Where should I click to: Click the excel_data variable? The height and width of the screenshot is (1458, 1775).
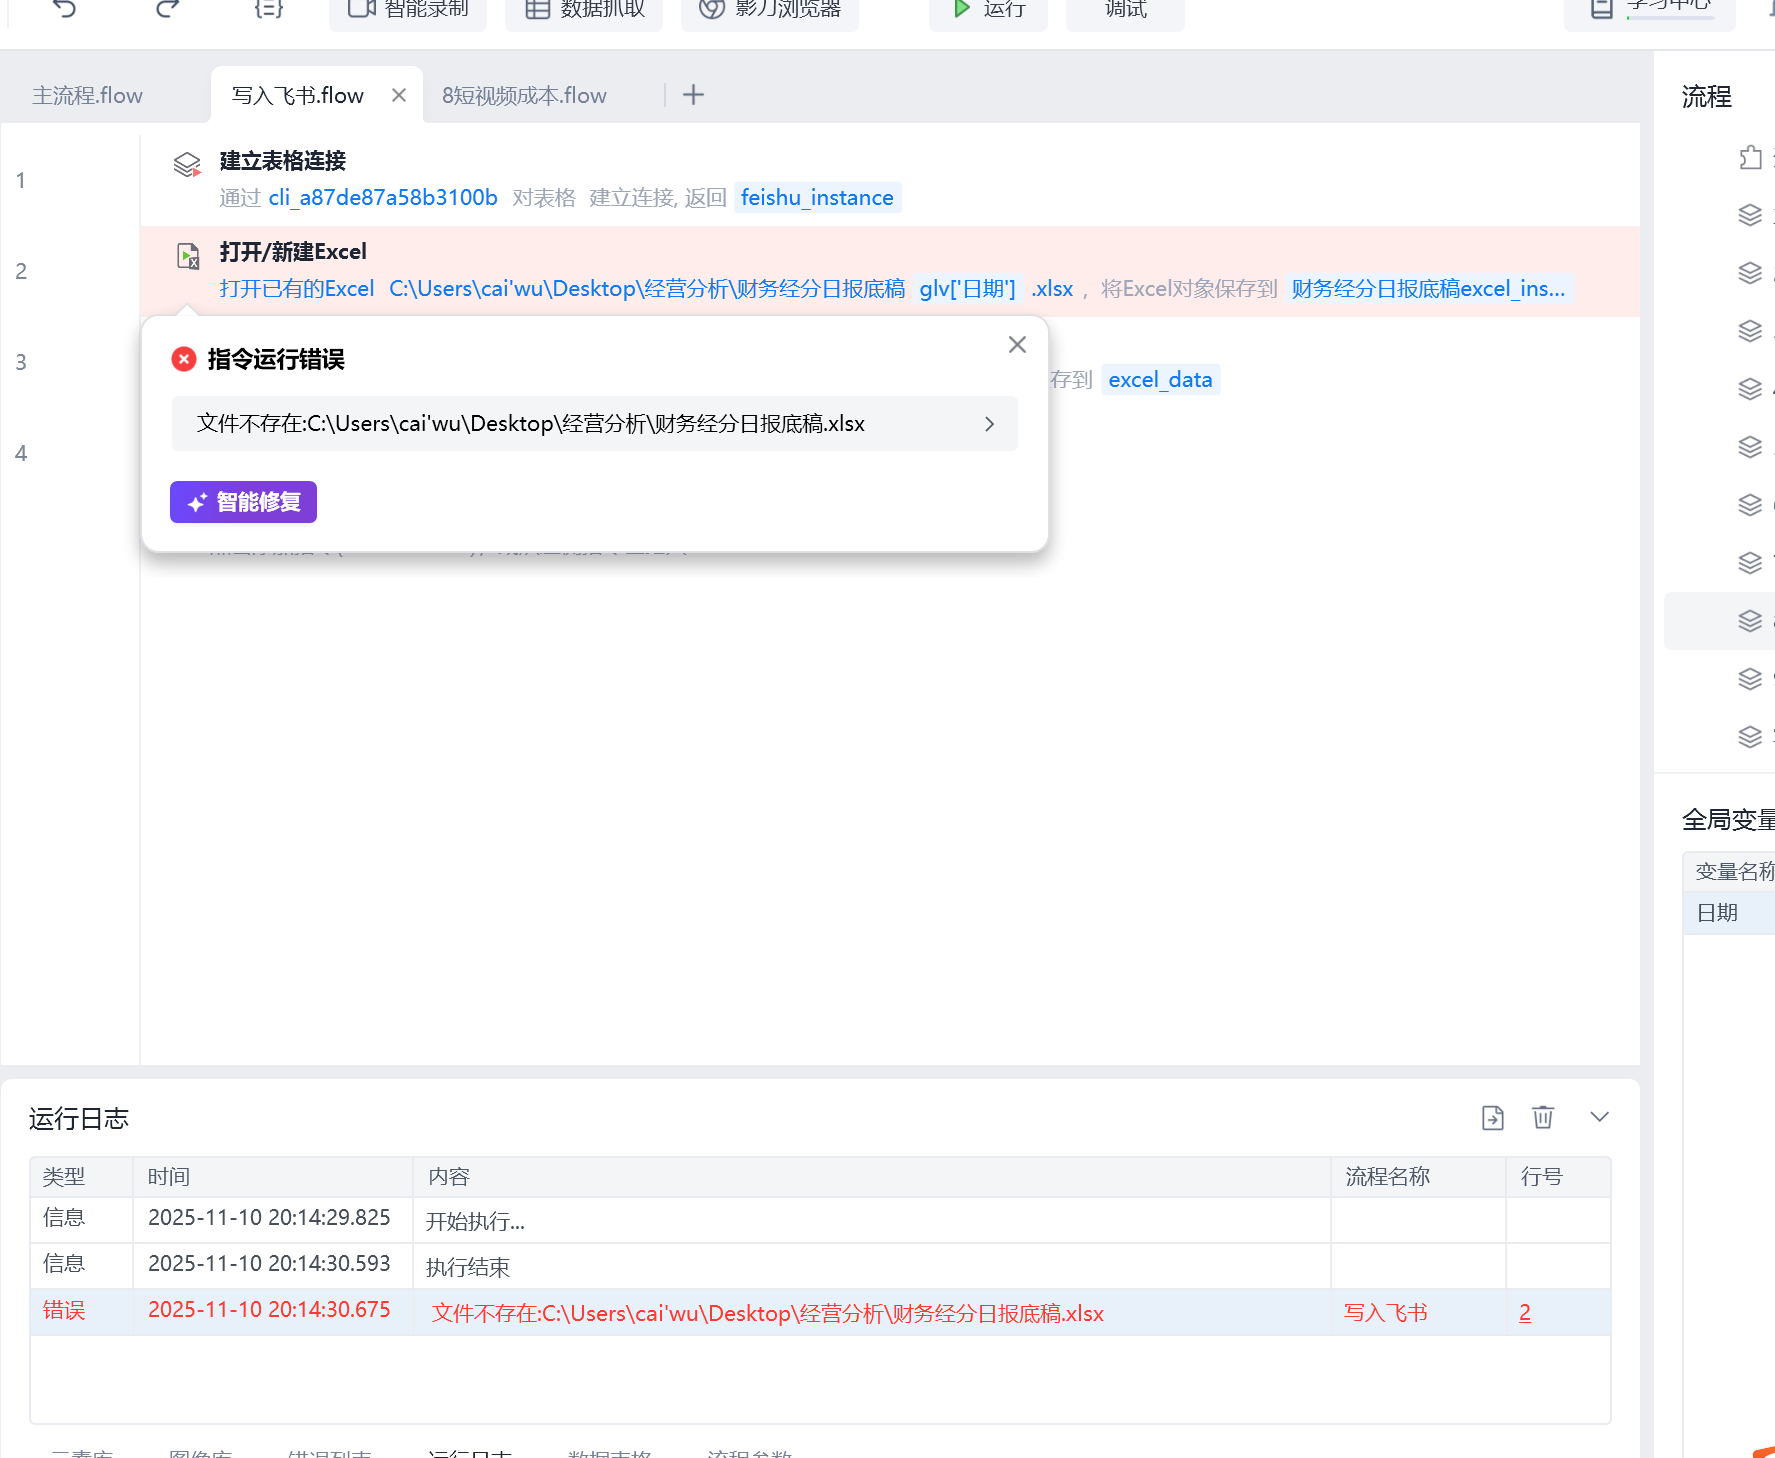pyautogui.click(x=1160, y=380)
